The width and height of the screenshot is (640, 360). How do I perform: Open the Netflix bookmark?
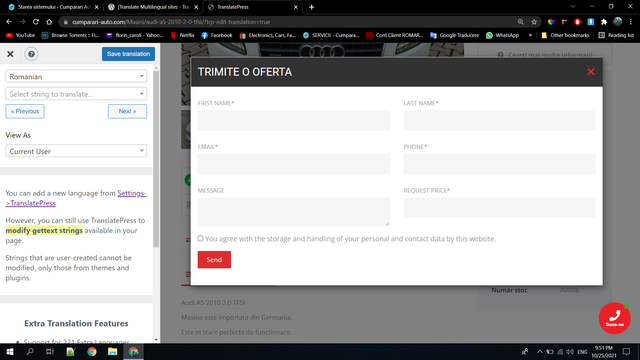[182, 36]
